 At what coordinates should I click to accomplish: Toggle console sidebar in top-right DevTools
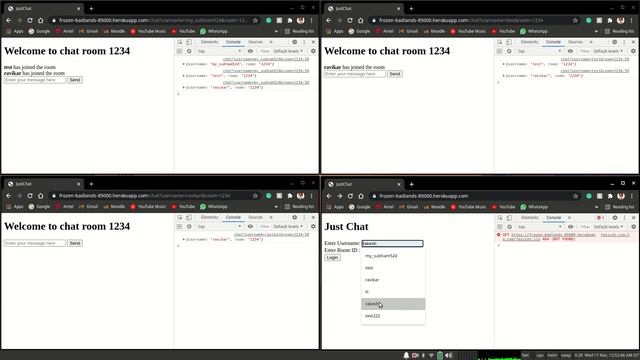[x=500, y=51]
